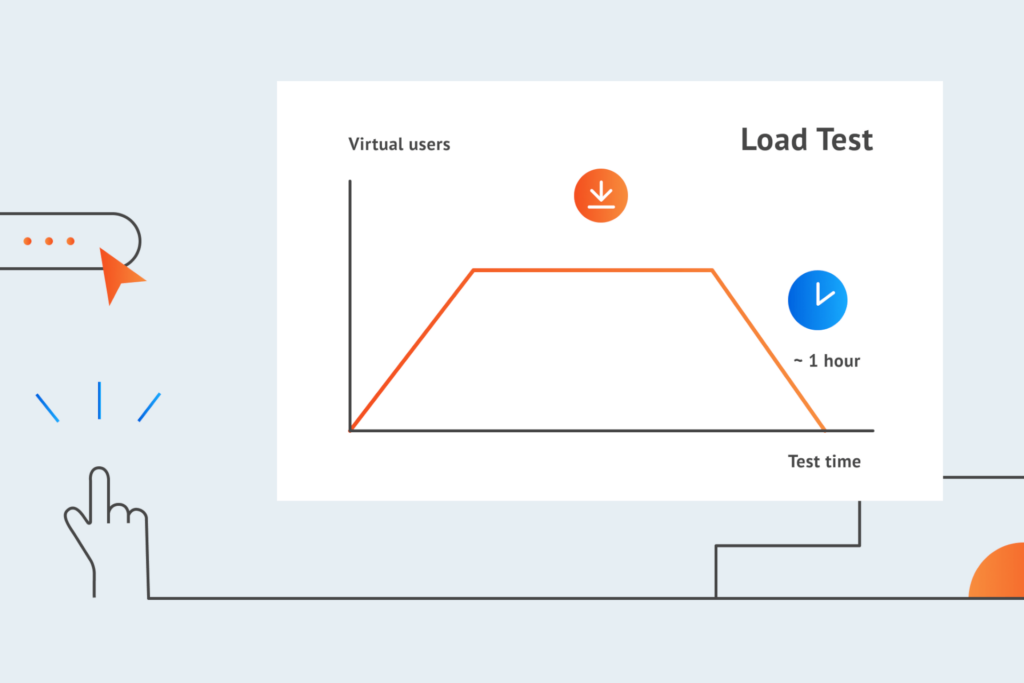
Task: Click the orange download arrow icon
Action: (x=601, y=195)
